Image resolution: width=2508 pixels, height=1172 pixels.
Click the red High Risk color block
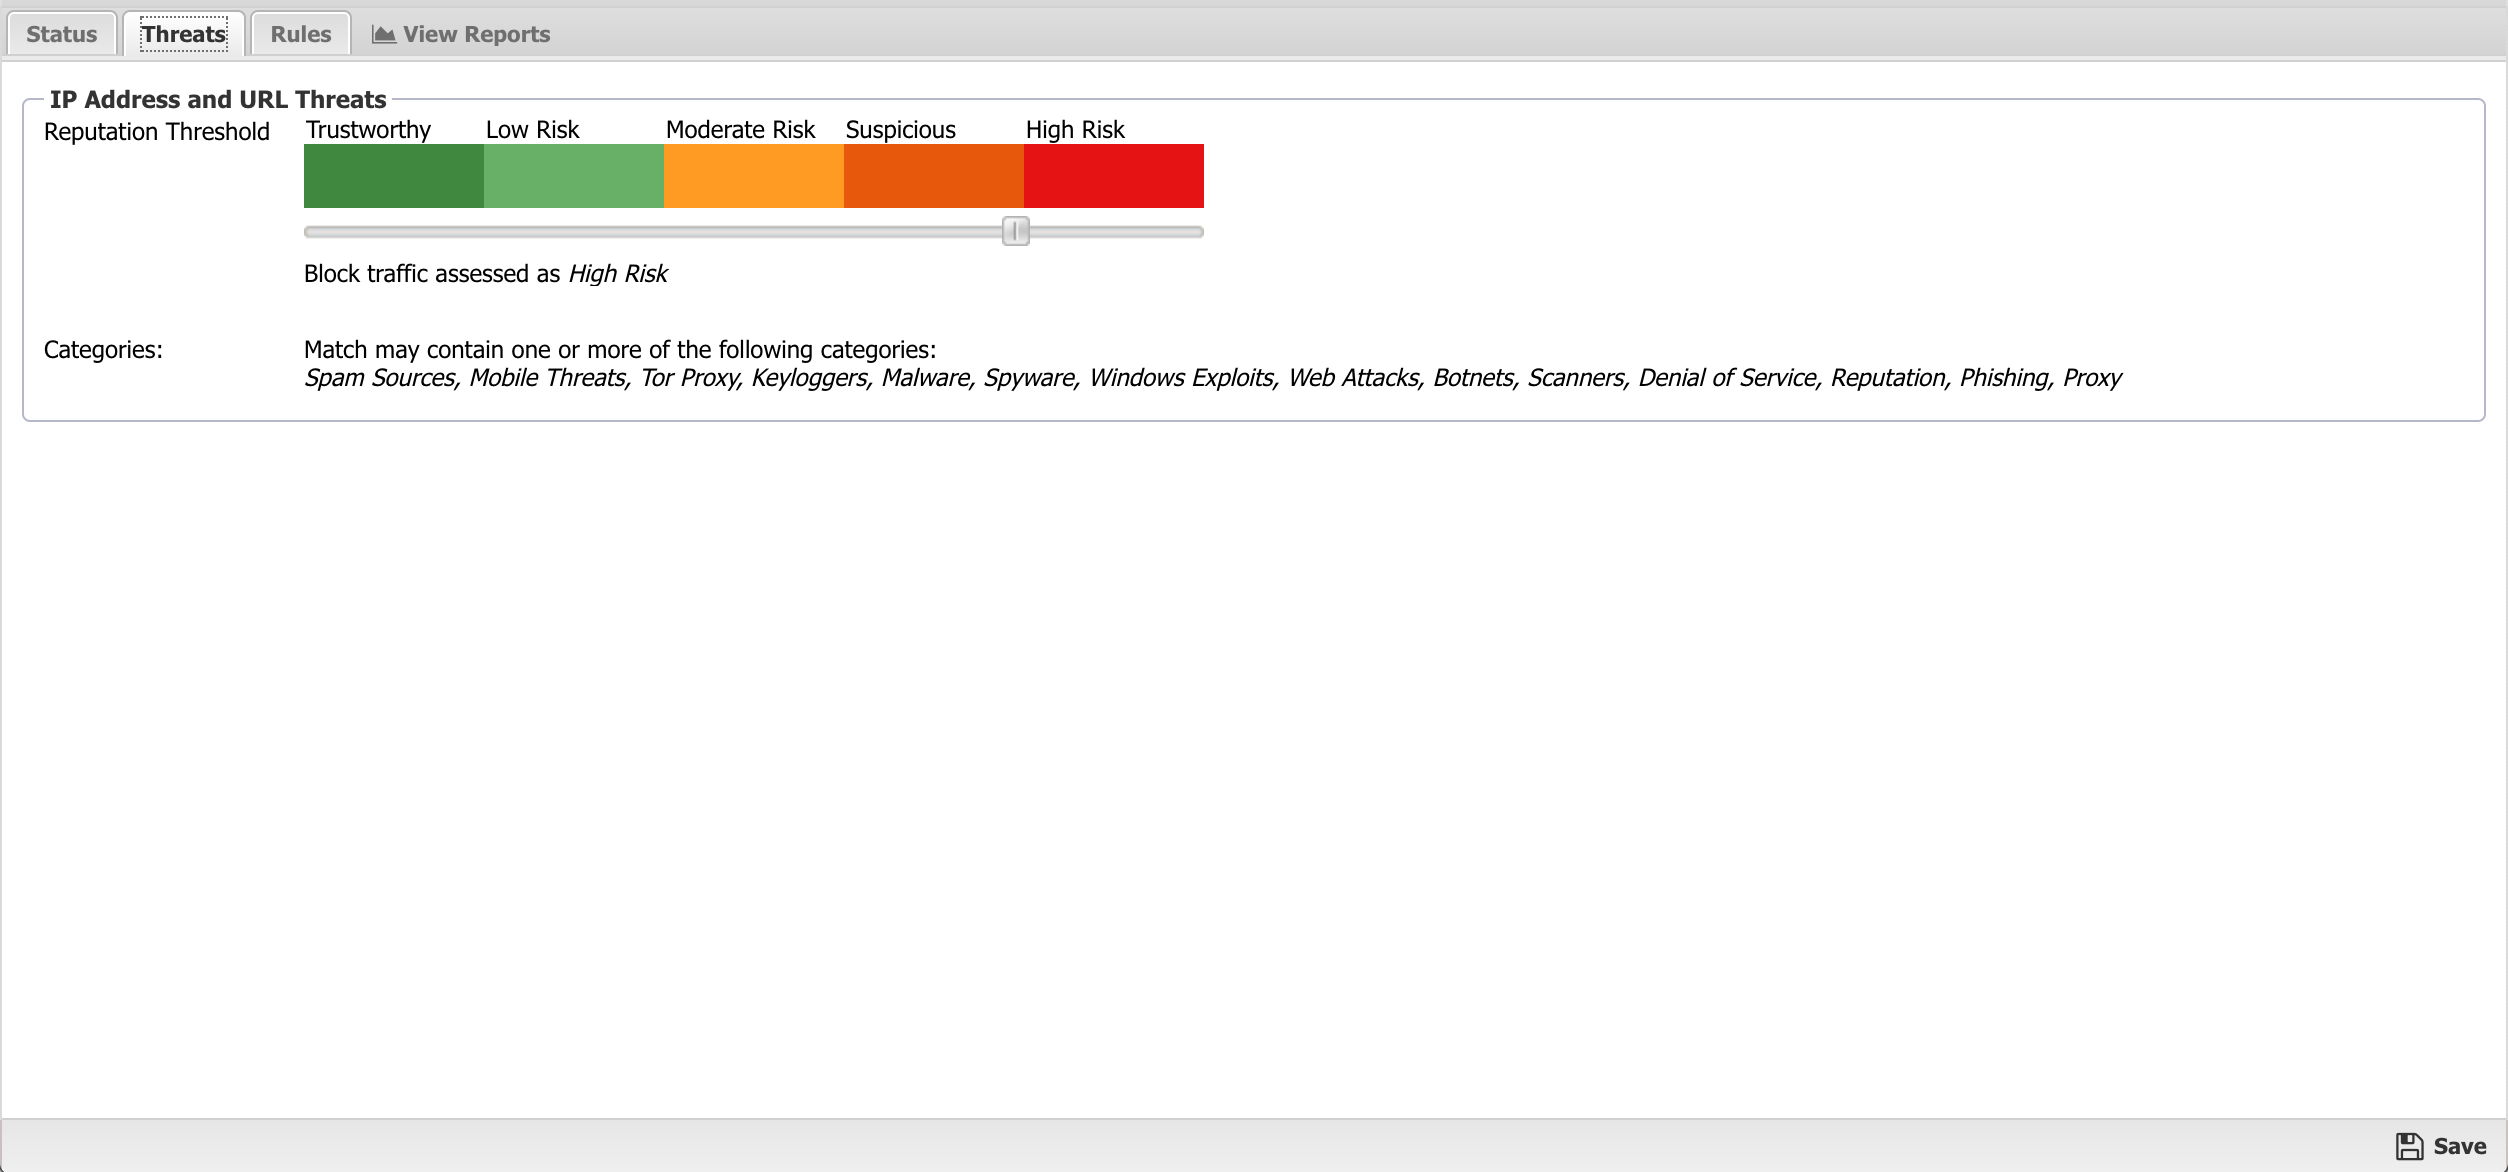[1114, 176]
